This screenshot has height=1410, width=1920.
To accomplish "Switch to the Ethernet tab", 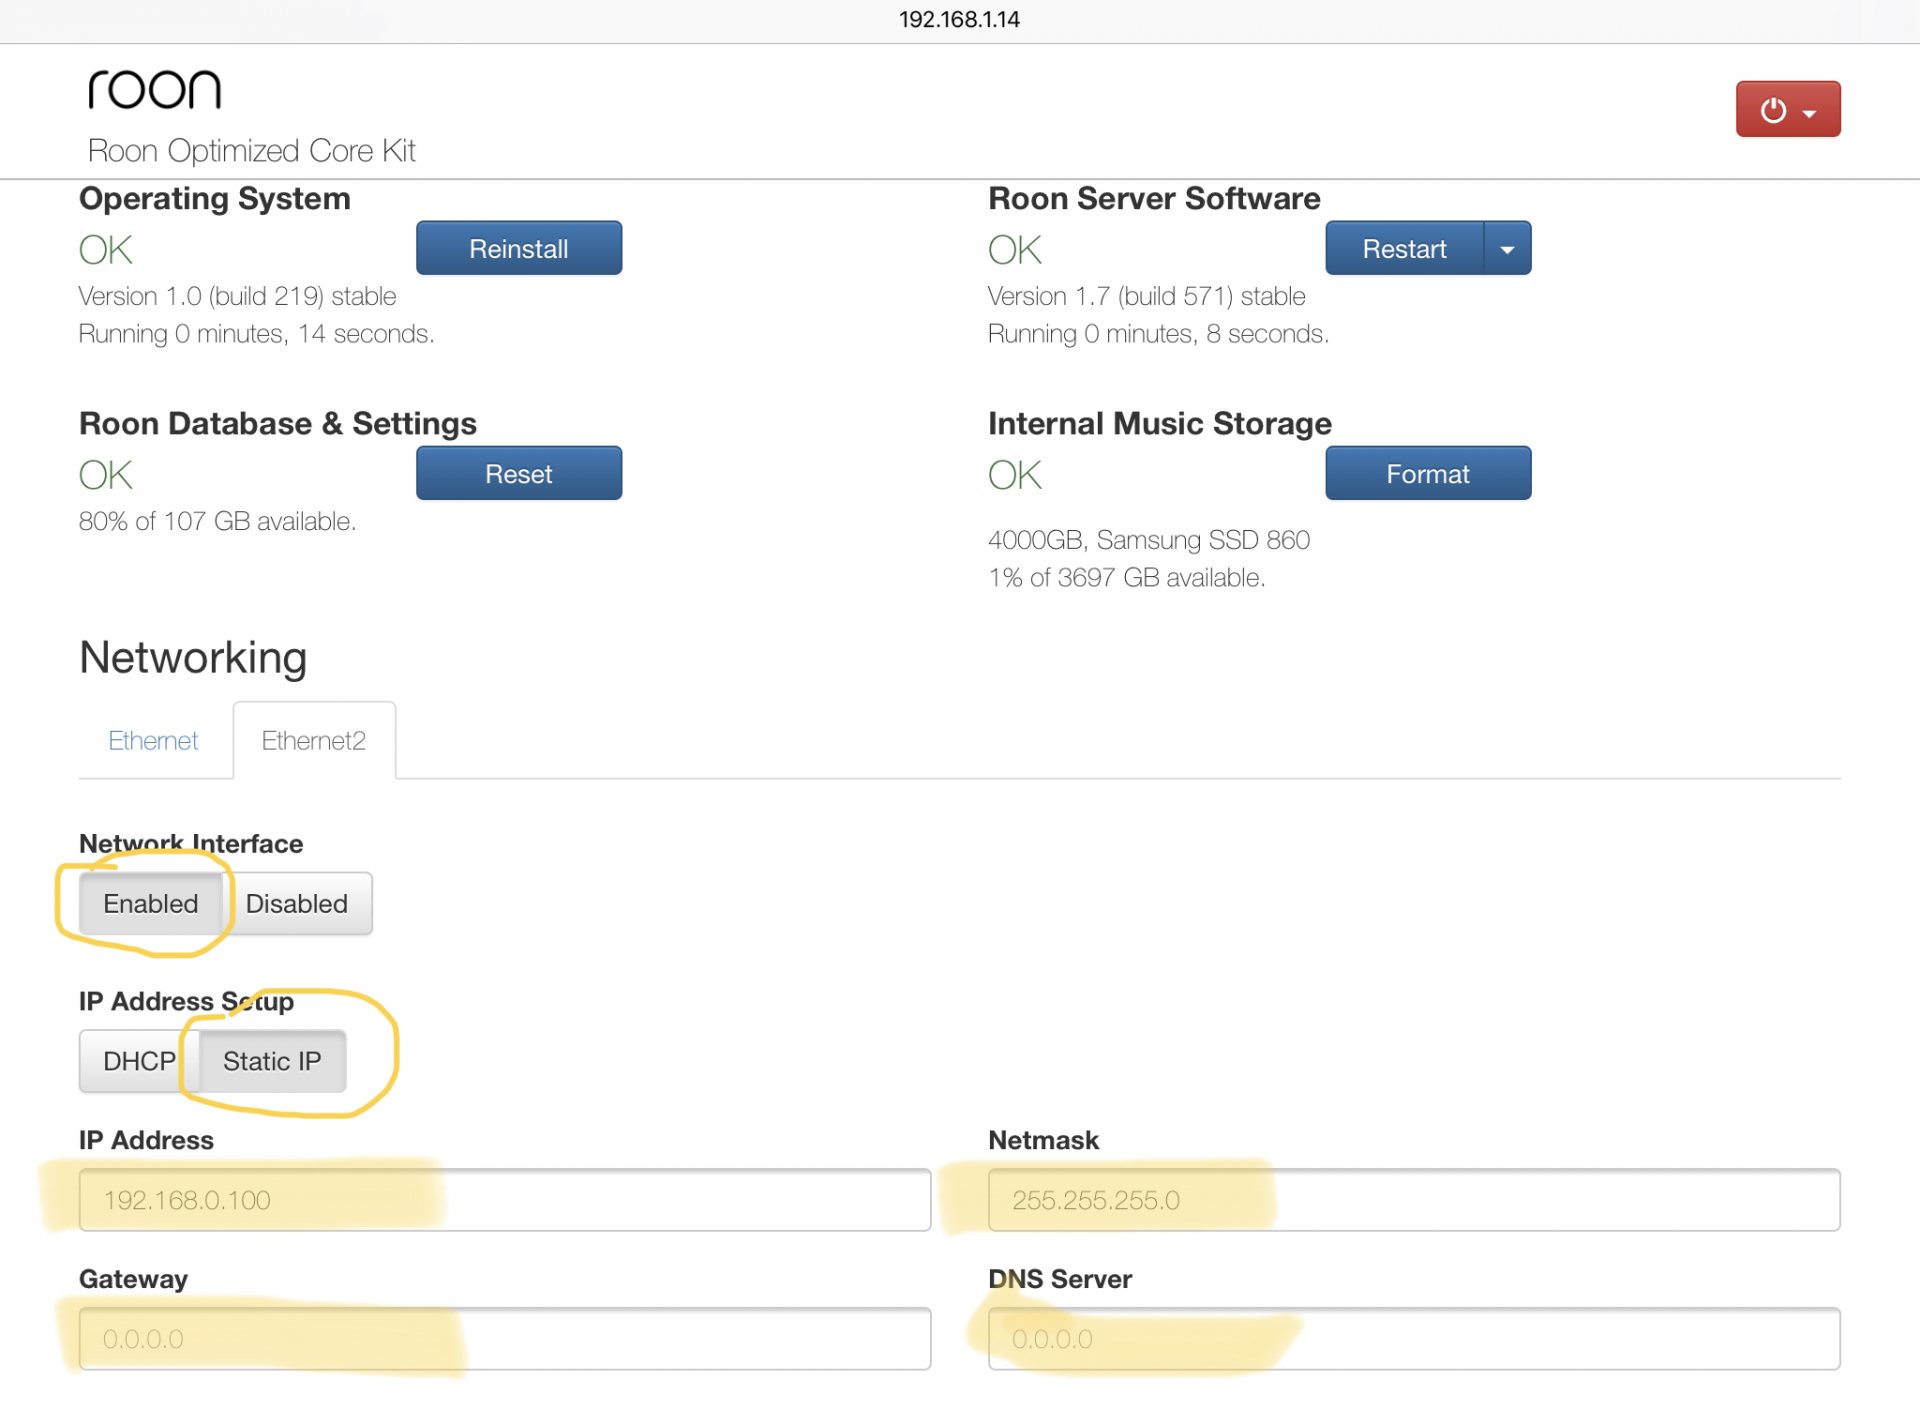I will pyautogui.click(x=153, y=740).
